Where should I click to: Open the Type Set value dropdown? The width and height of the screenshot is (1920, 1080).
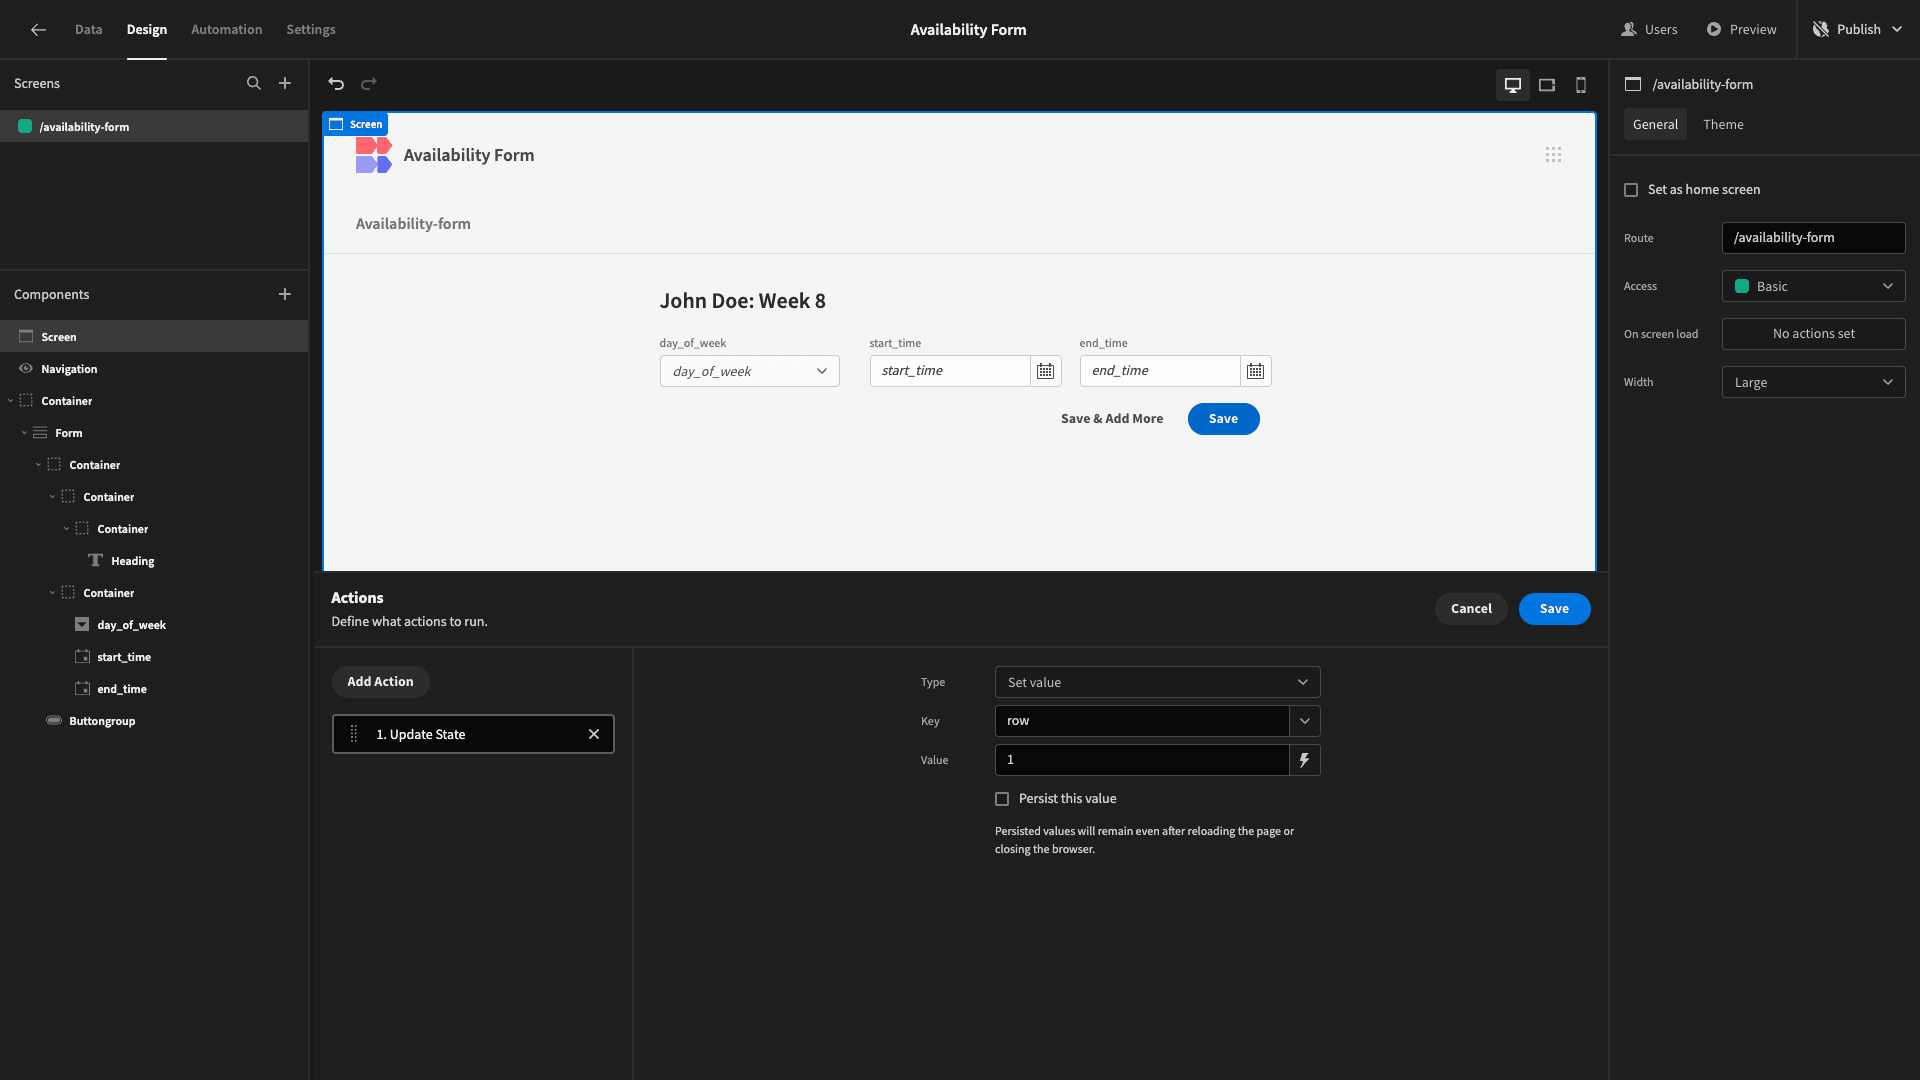(1157, 682)
